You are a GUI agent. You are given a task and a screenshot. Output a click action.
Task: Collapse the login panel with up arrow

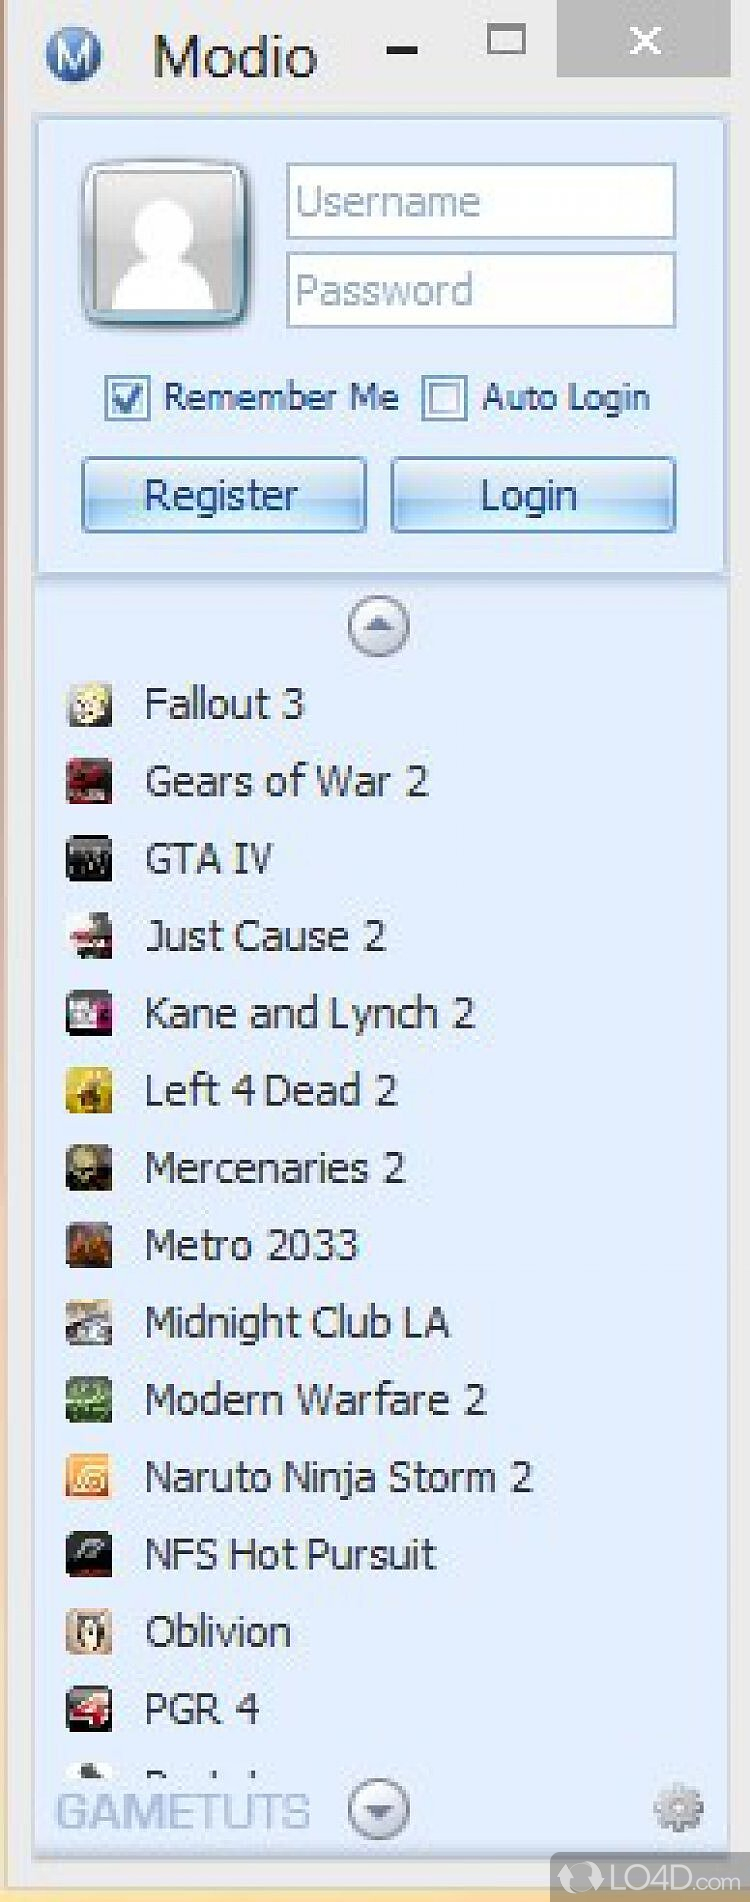click(x=378, y=626)
